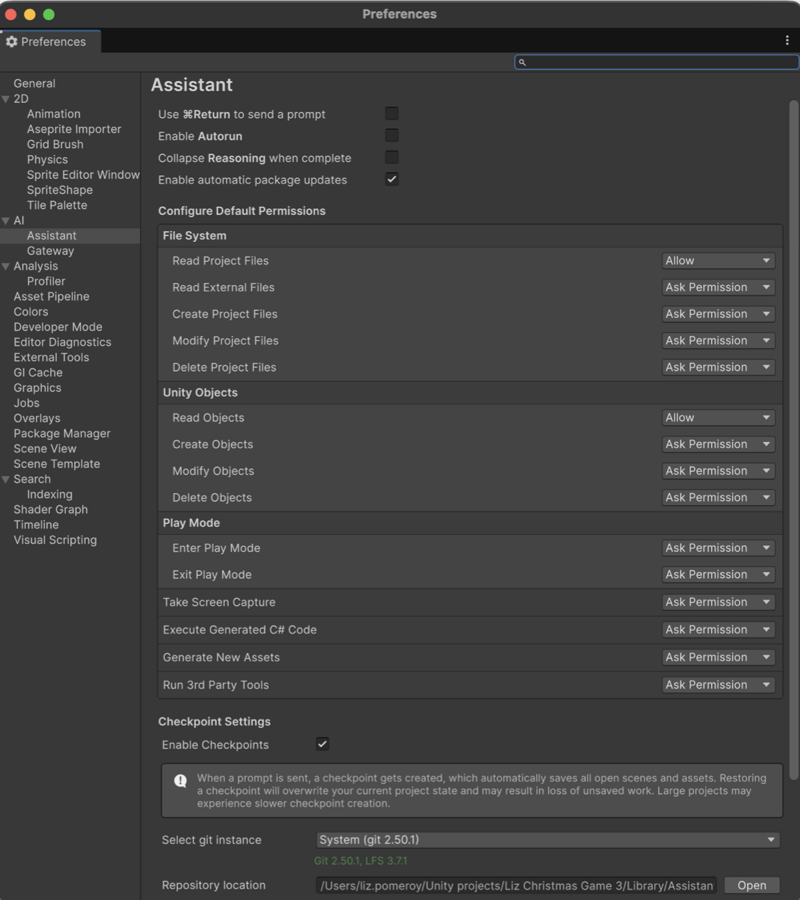Disable Enable automatic package updates
The width and height of the screenshot is (800, 900).
(x=390, y=179)
